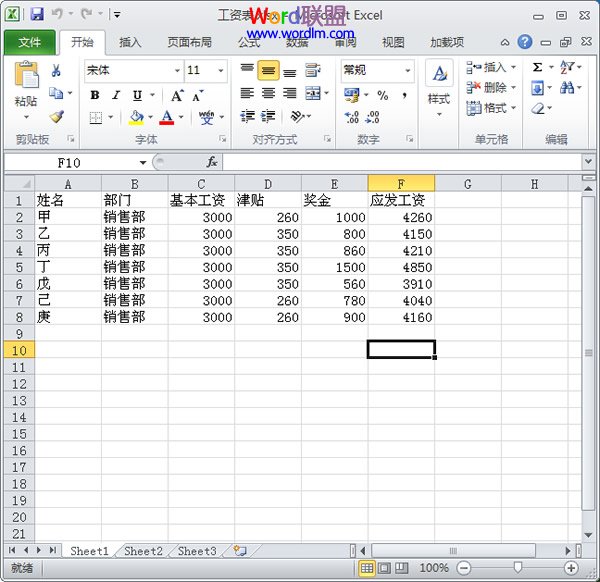Viewport: 600px width, 582px height.
Task: Open the 插入 ribbon tab
Action: tap(130, 42)
